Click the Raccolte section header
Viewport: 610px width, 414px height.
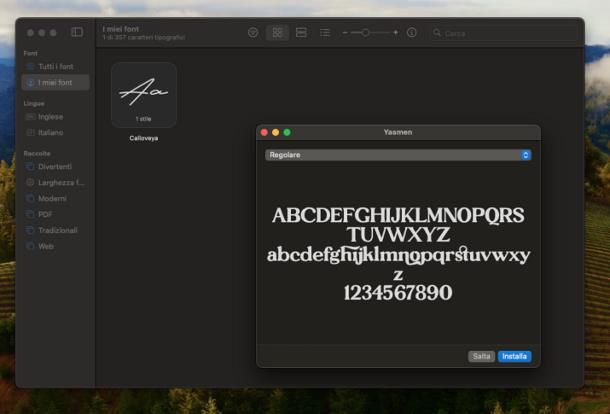(x=37, y=154)
